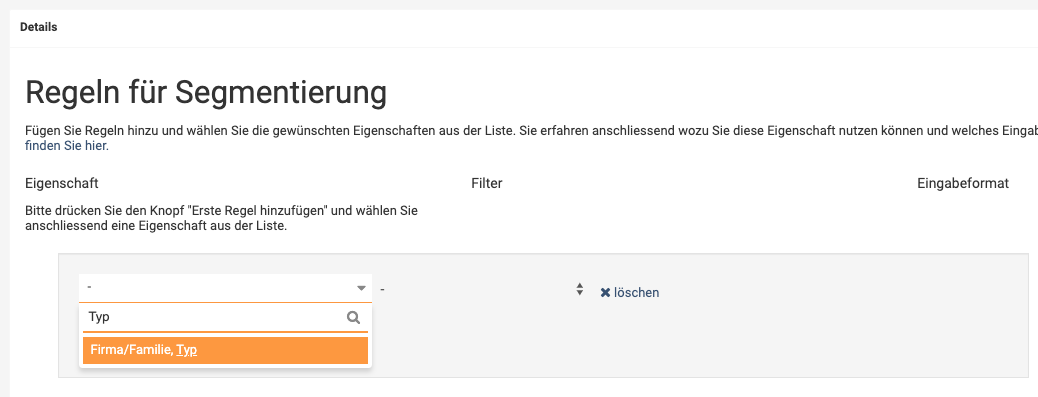1038x397 pixels.
Task: Click the "Erste Regel hinzufügen" instruction text
Action: 224,219
